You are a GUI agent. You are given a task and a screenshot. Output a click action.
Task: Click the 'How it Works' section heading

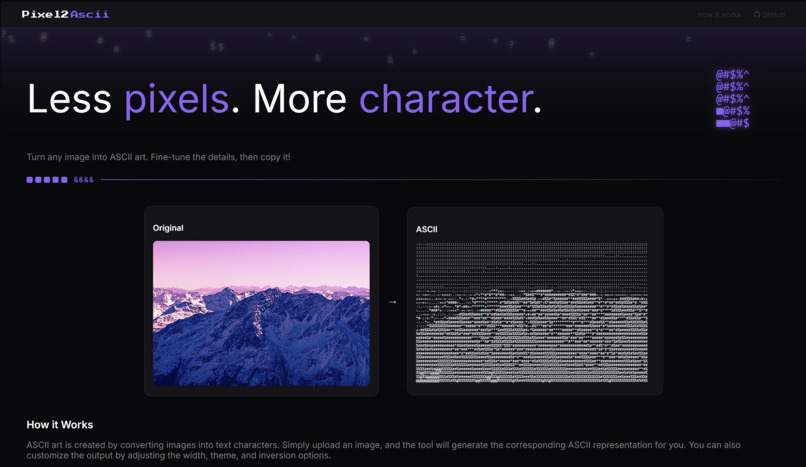[x=60, y=425]
